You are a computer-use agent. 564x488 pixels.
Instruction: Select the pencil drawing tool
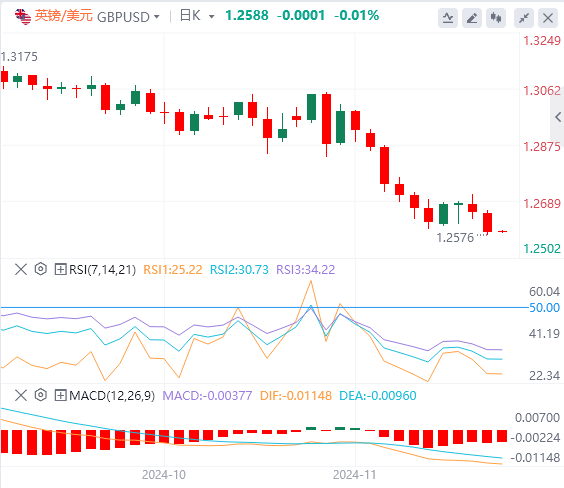tap(472, 18)
